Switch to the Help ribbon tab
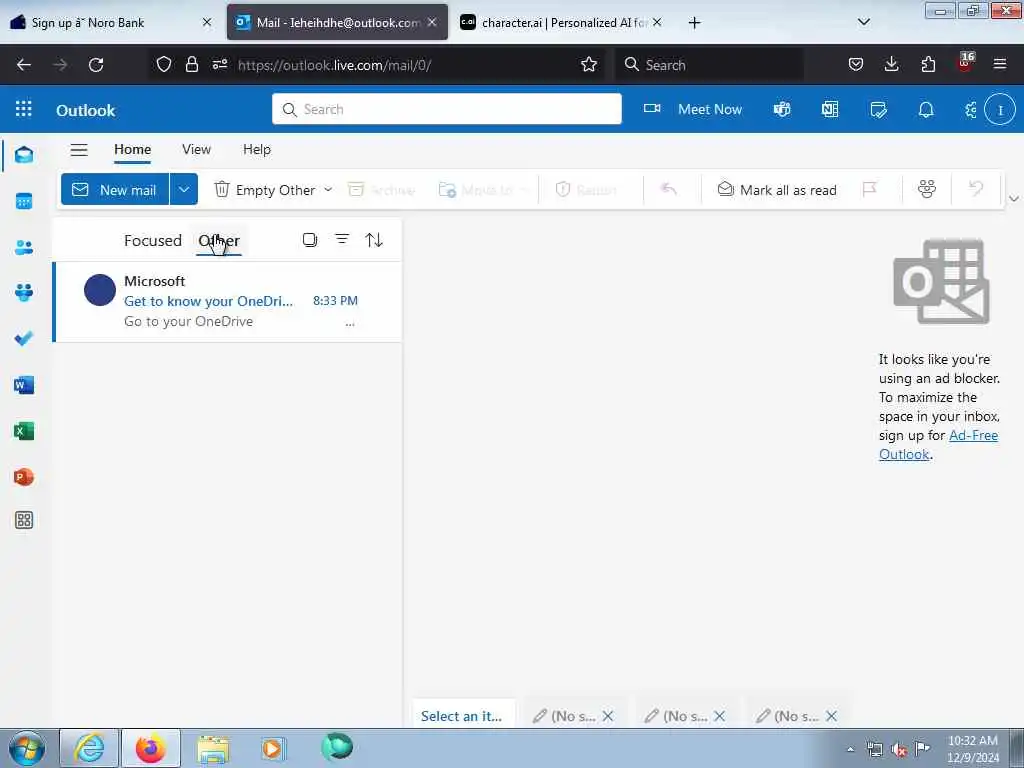1024x768 pixels. (257, 150)
